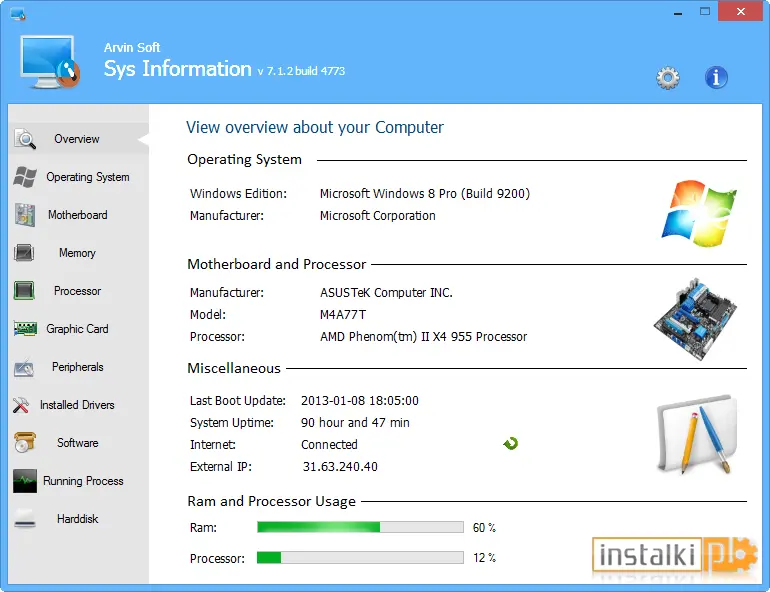
Task: Maximize the Sys Information window
Action: tap(705, 11)
